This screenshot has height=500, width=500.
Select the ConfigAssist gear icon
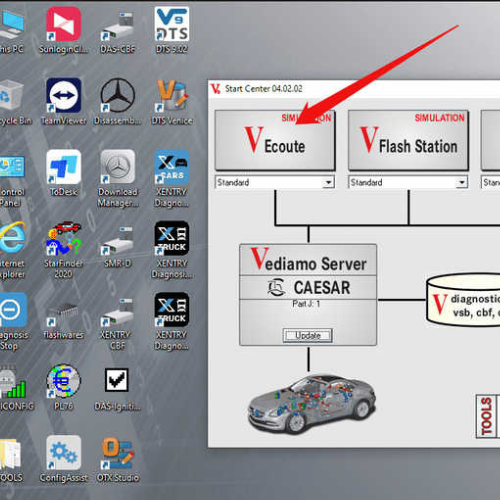tap(64, 459)
